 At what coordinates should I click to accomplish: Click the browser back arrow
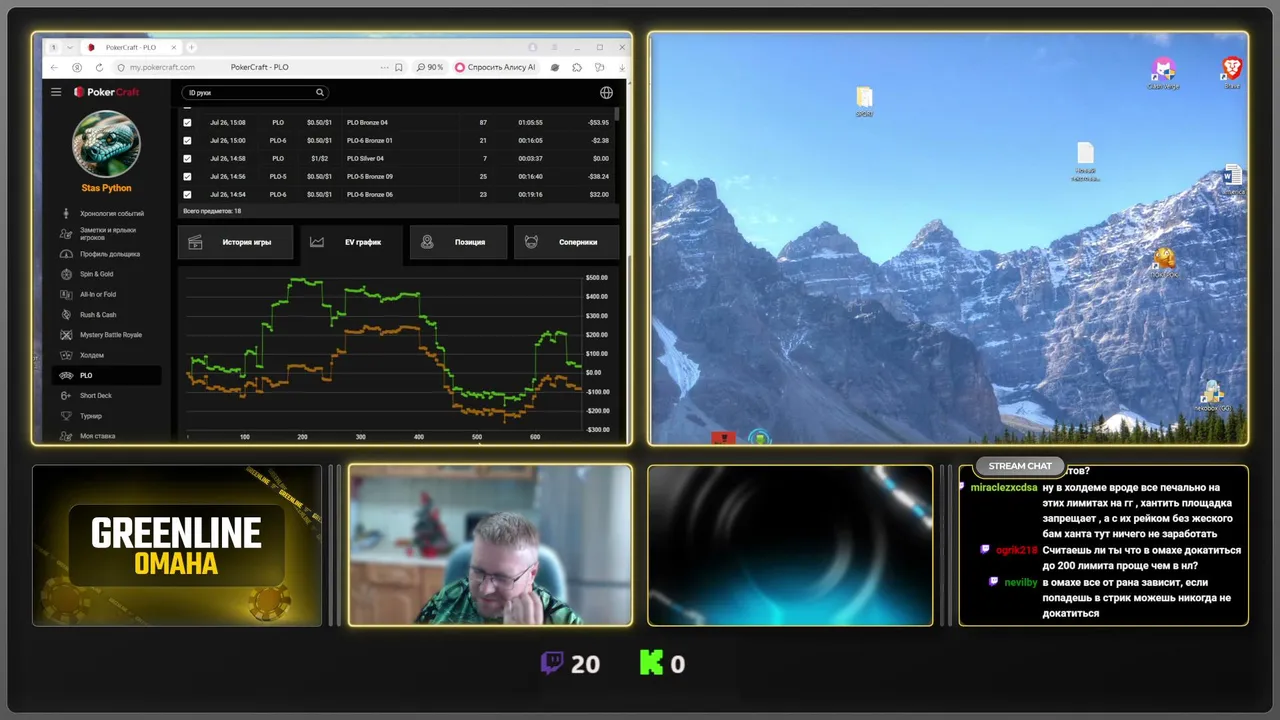[x=55, y=67]
